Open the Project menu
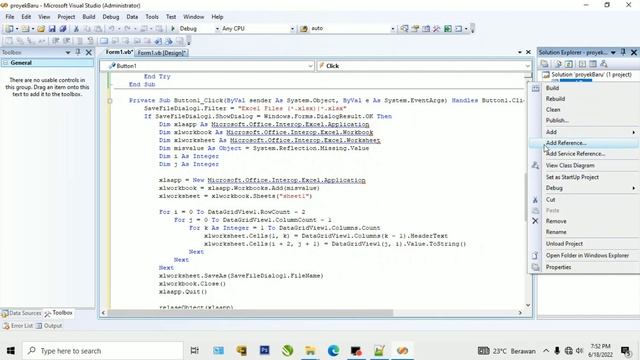This screenshot has width=640, height=360. 66,17
